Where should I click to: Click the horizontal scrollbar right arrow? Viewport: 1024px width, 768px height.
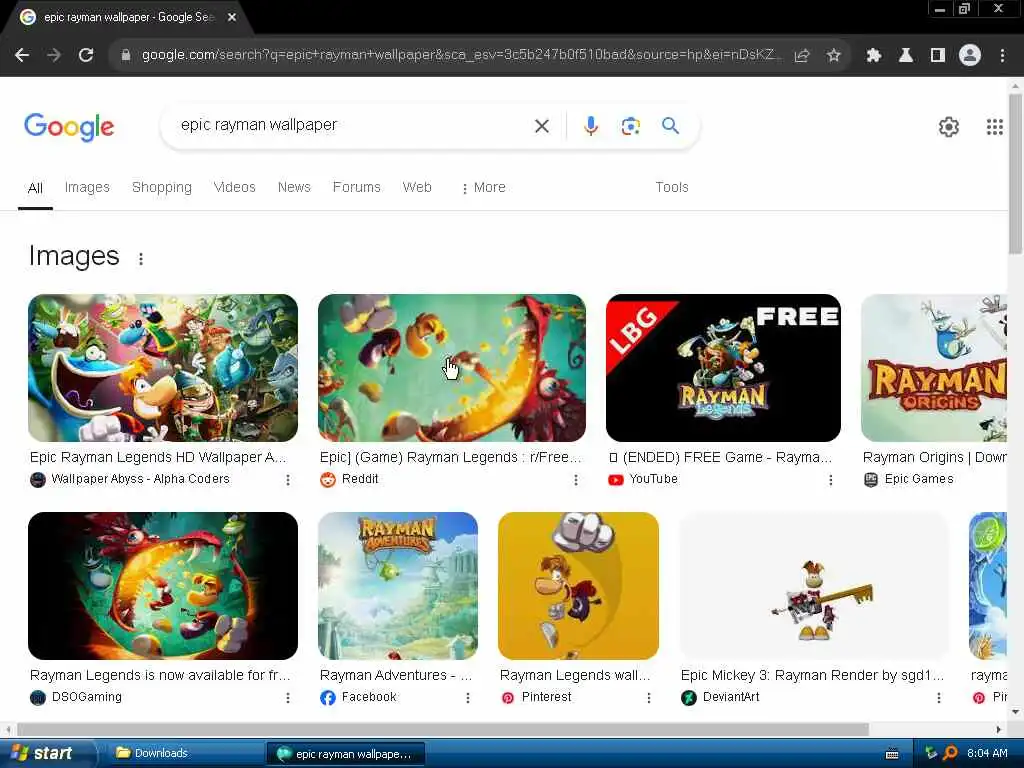pos(999,729)
